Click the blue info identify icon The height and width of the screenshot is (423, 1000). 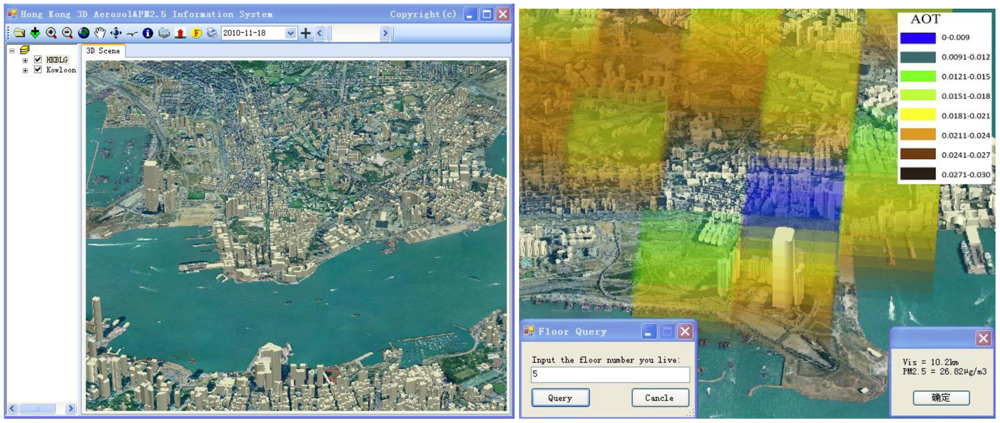click(148, 33)
